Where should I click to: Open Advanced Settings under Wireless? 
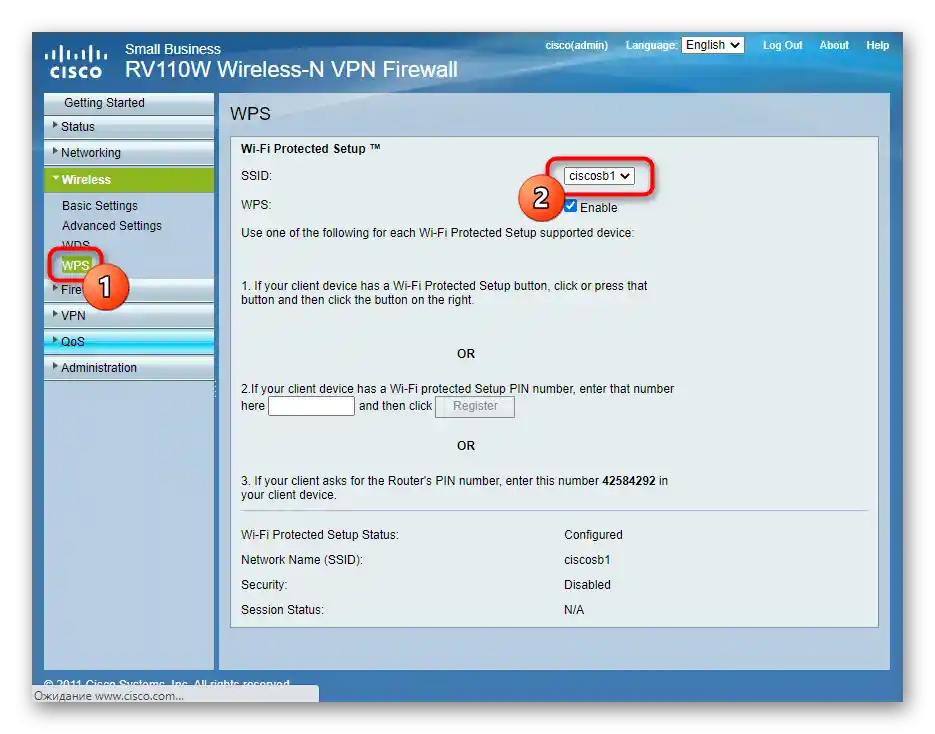(112, 226)
